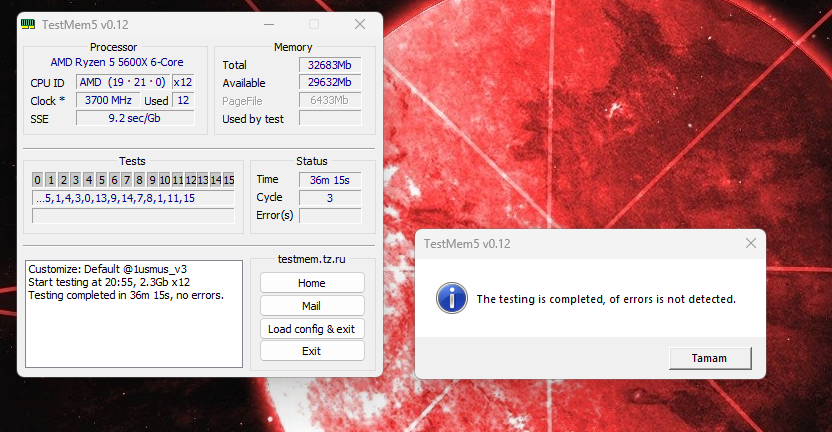Image resolution: width=832 pixels, height=432 pixels.
Task: Click the x12 thread count field
Action: click(x=183, y=82)
